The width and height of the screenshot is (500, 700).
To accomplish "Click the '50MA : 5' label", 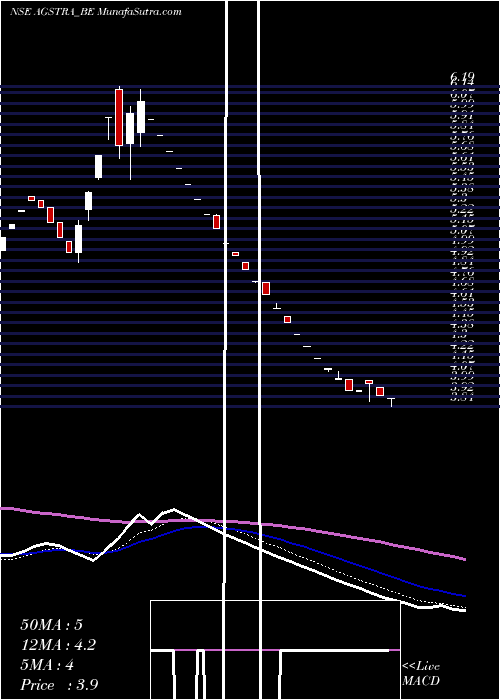I will [51, 625].
